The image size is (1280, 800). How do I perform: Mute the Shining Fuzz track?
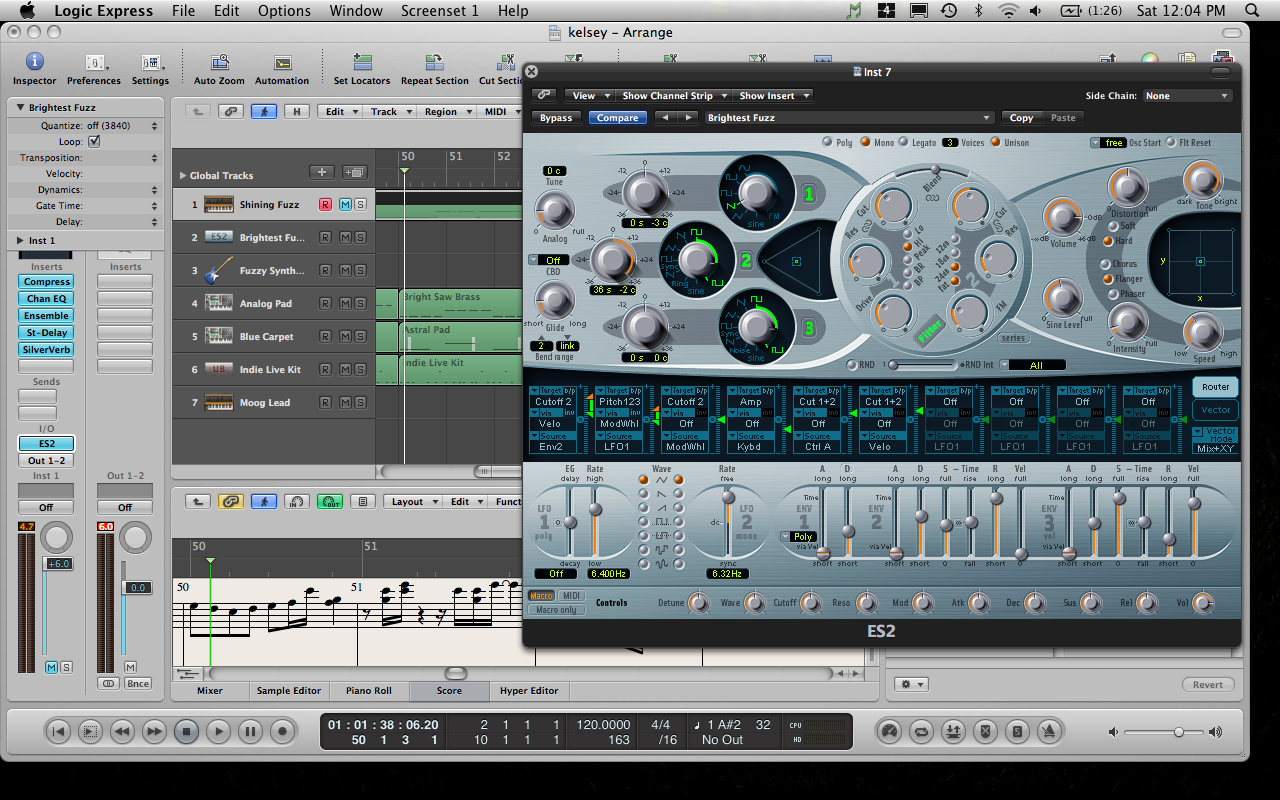click(x=345, y=205)
